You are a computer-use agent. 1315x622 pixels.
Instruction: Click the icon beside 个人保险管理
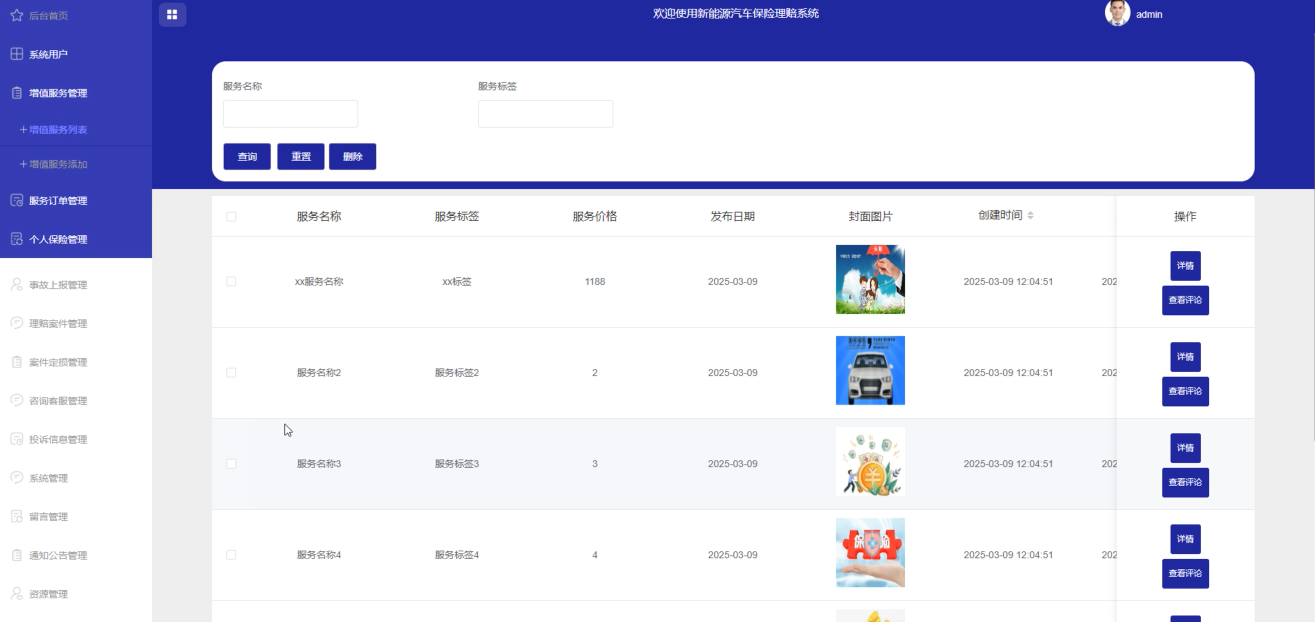(x=16, y=240)
